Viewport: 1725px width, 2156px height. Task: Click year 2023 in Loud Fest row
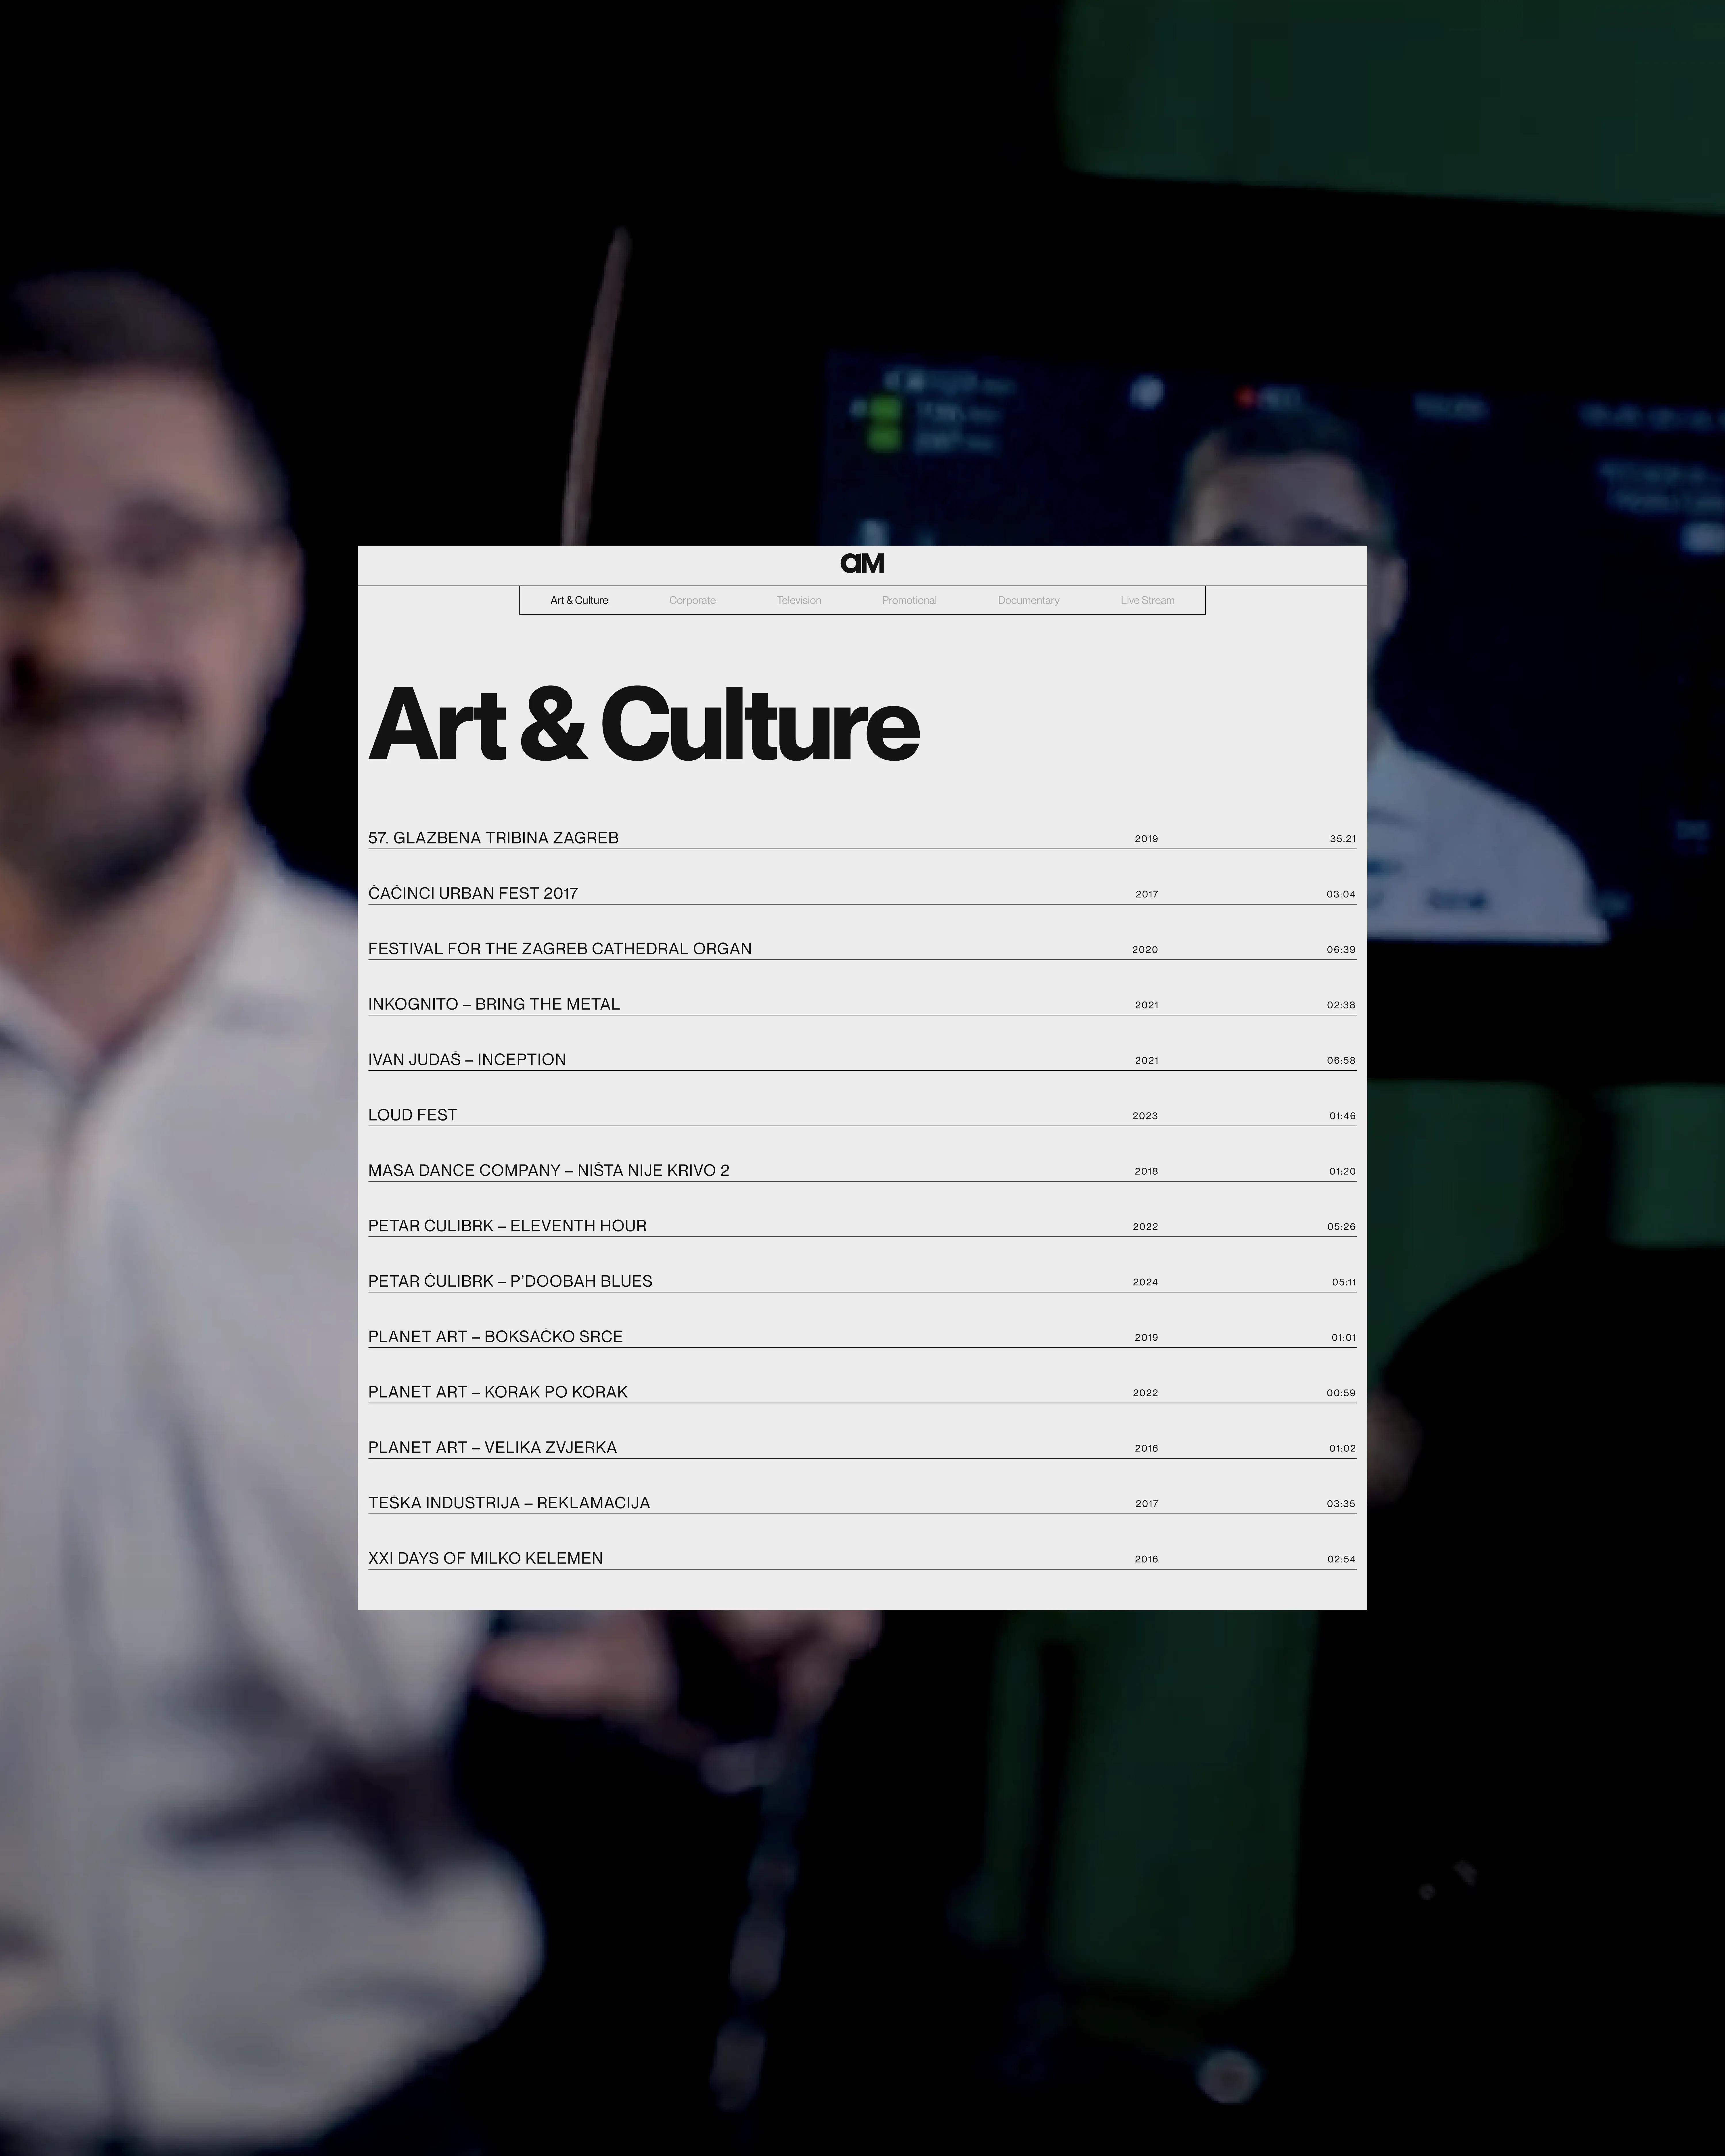[x=1145, y=1116]
